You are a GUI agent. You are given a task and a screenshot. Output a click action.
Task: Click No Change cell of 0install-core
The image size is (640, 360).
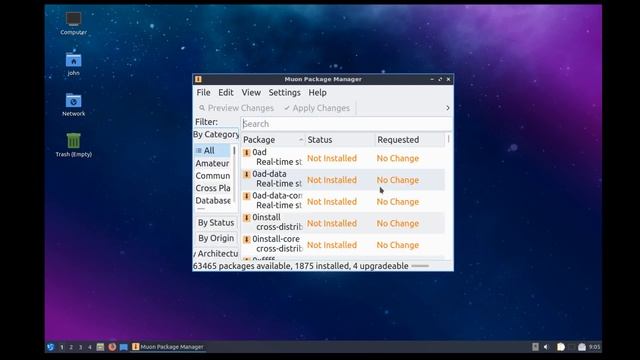pos(398,245)
